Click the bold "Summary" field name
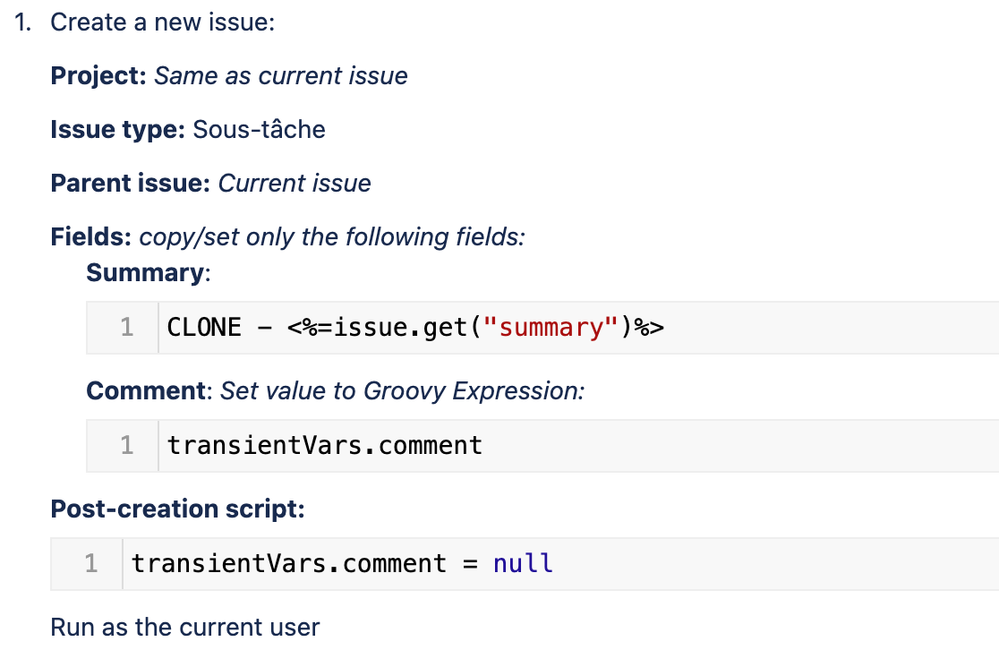Image resolution: width=999 pixels, height=668 pixels. click(x=144, y=272)
